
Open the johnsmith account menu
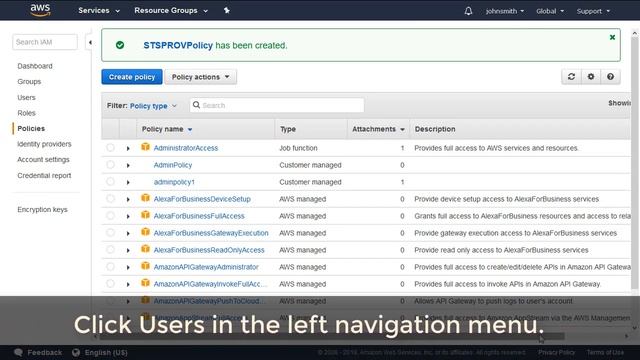pos(505,11)
